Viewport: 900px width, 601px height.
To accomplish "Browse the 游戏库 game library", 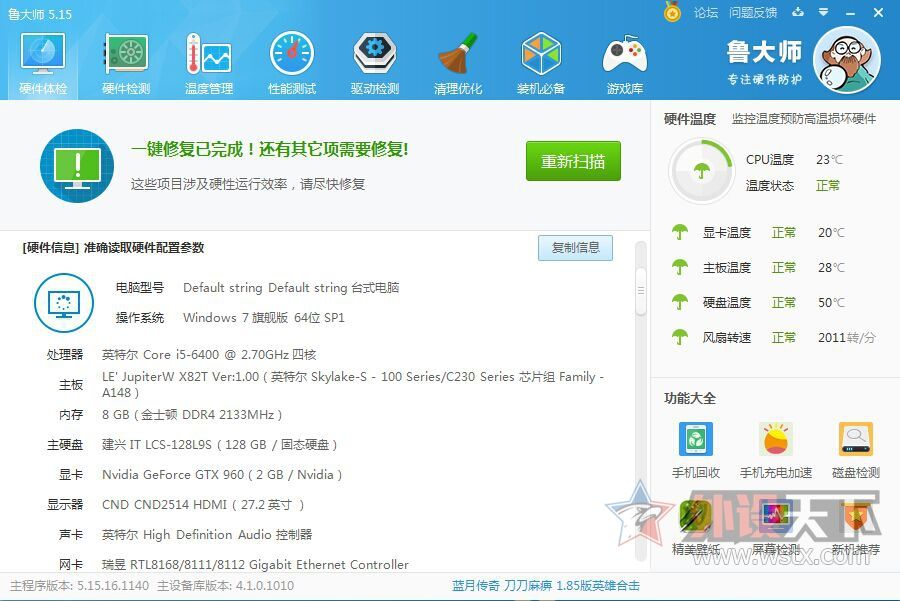I will coord(623,60).
